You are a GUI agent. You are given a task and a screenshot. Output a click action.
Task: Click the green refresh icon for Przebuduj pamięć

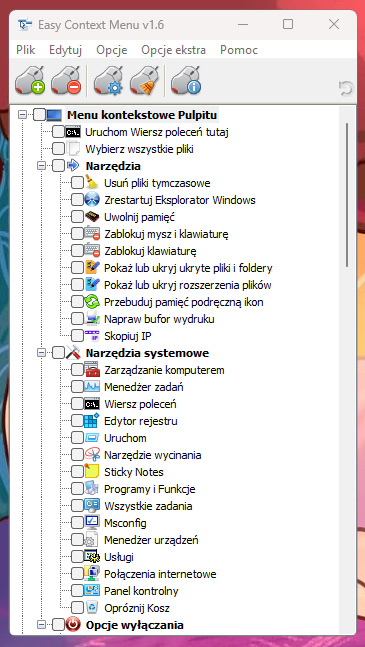[x=92, y=302]
